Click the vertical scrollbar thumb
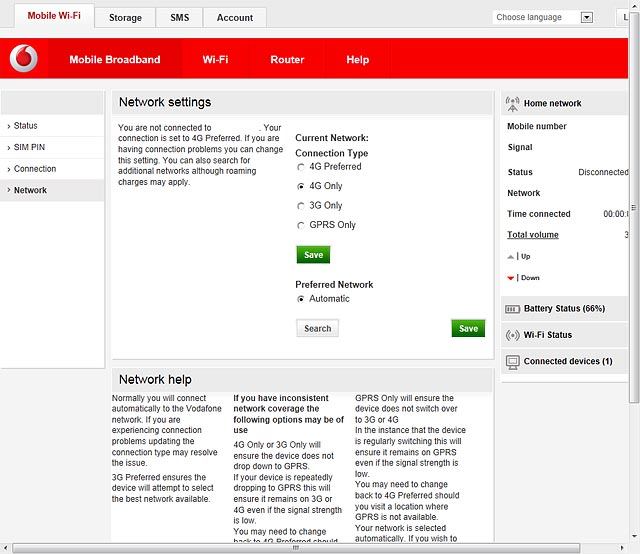Viewport: 640px width, 554px height. coord(634,207)
